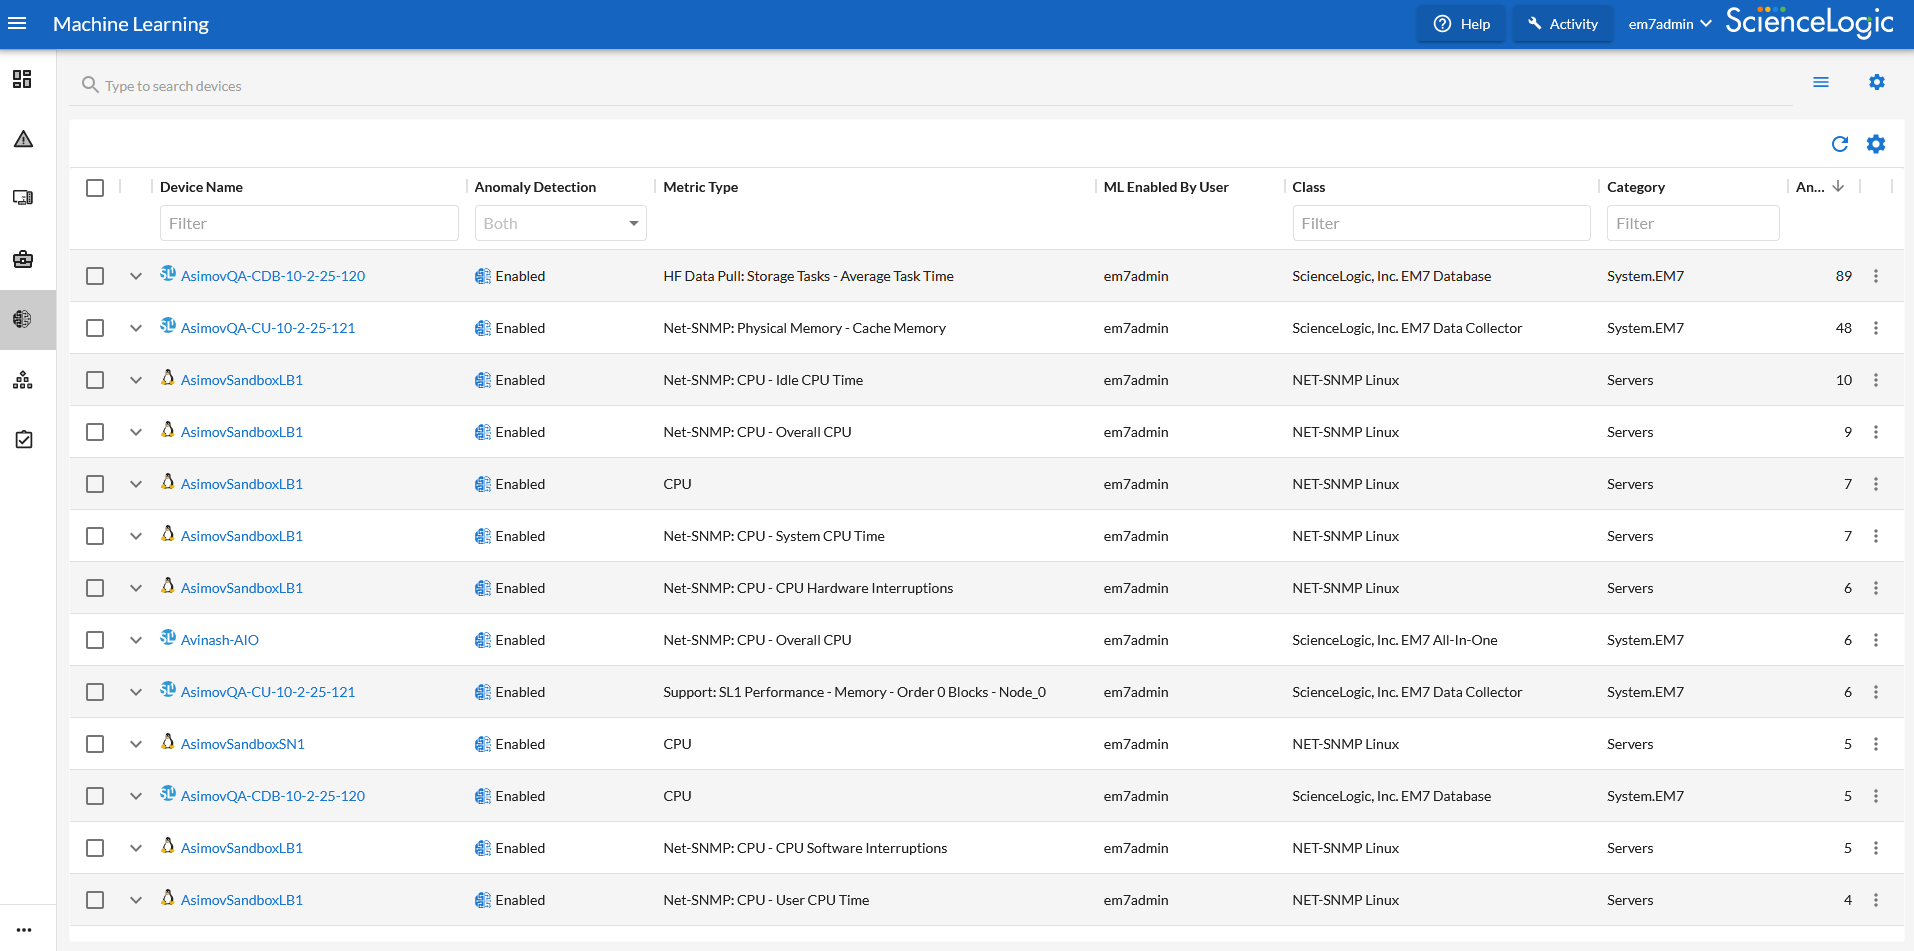Sort by the Metric Type column header
Screen dimensions: 1914x951
700,187
